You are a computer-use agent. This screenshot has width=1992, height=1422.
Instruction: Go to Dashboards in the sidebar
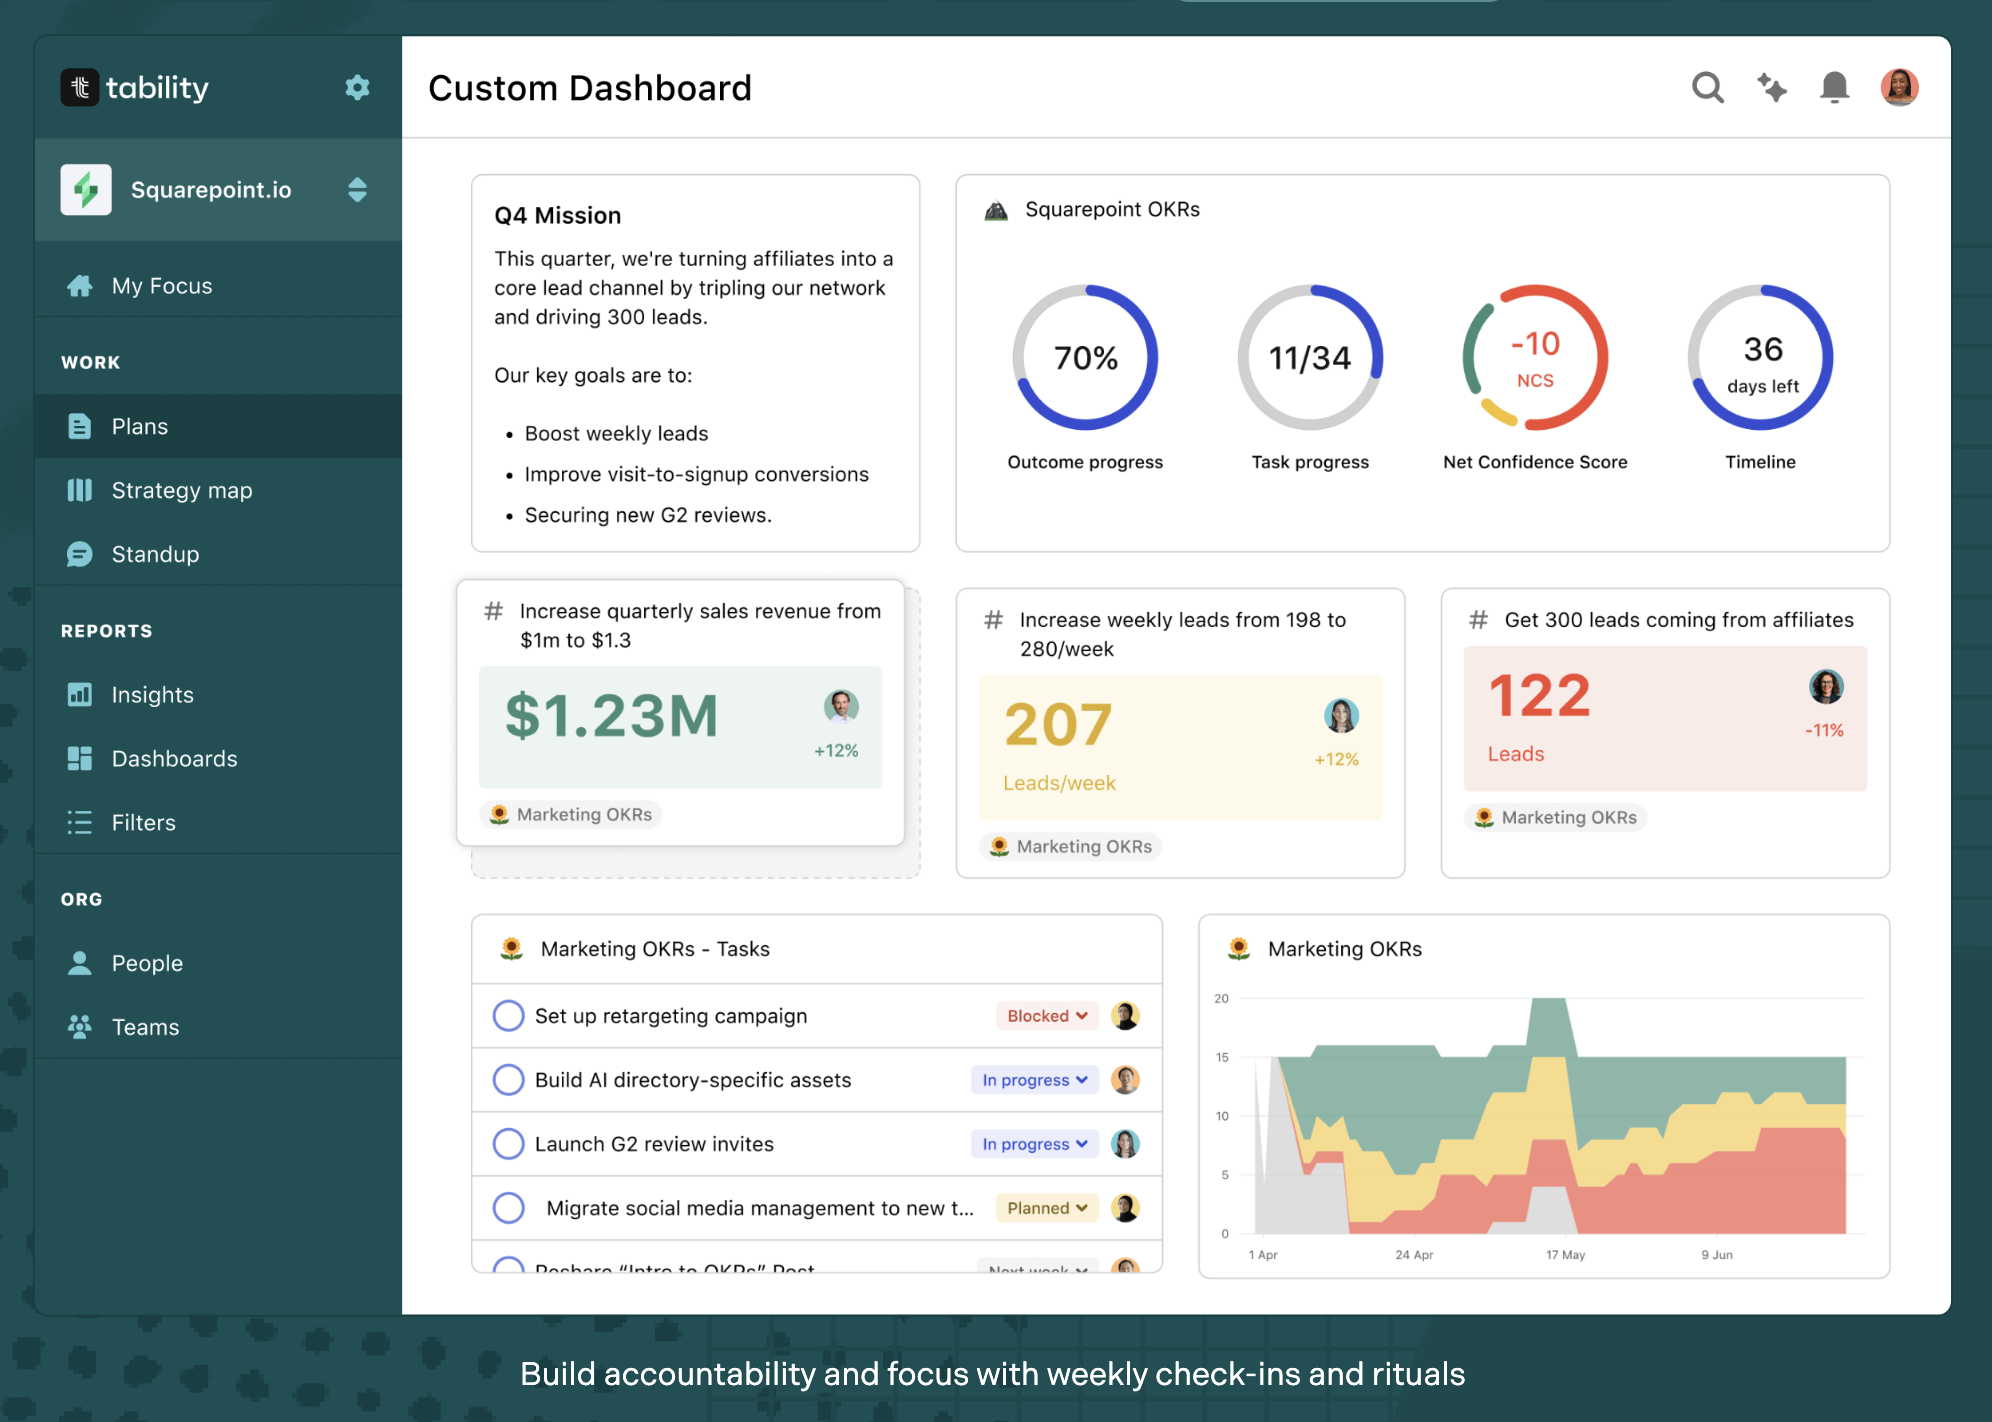[174, 759]
